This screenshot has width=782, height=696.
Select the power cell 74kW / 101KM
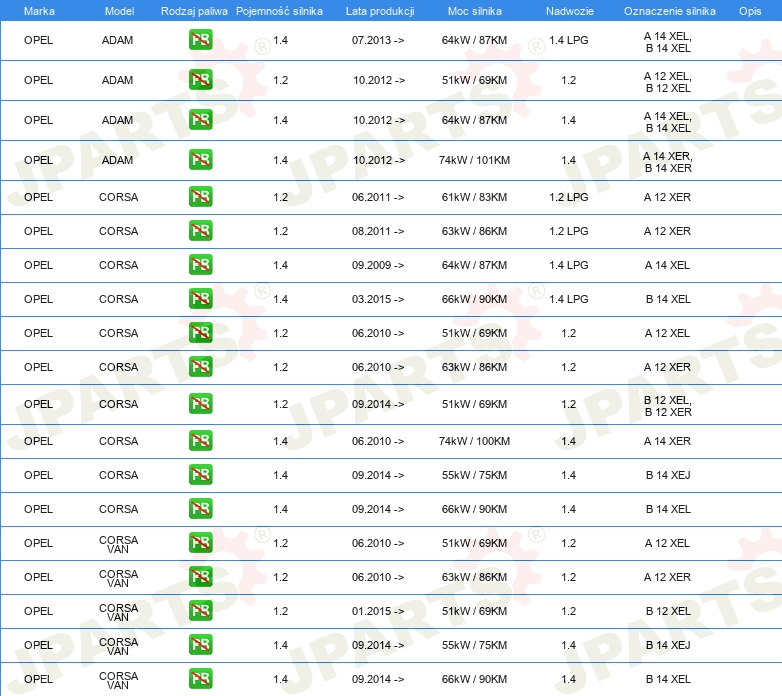click(x=474, y=160)
